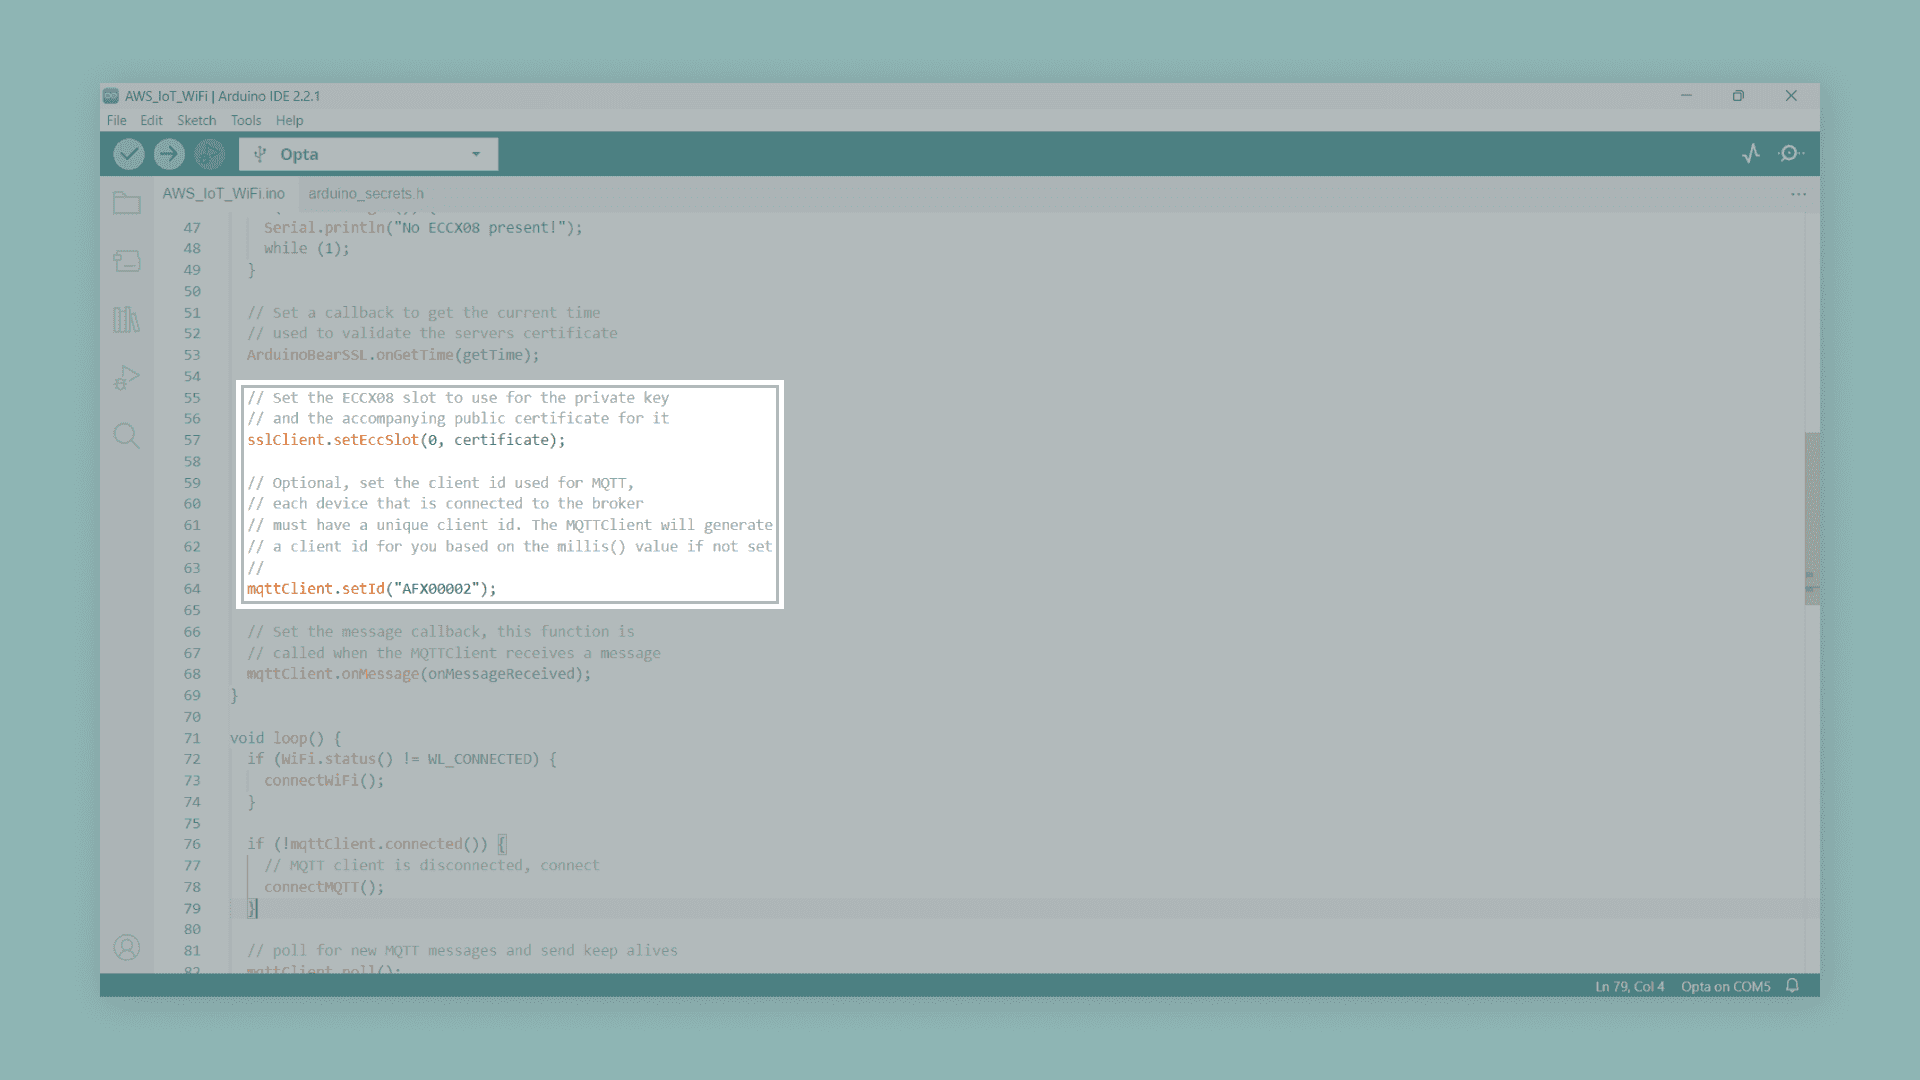Open the Serial Plotter

[x=1751, y=154]
